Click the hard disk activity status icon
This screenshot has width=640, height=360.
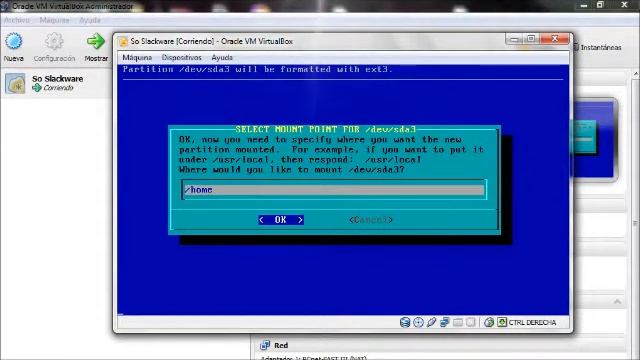pyautogui.click(x=405, y=322)
